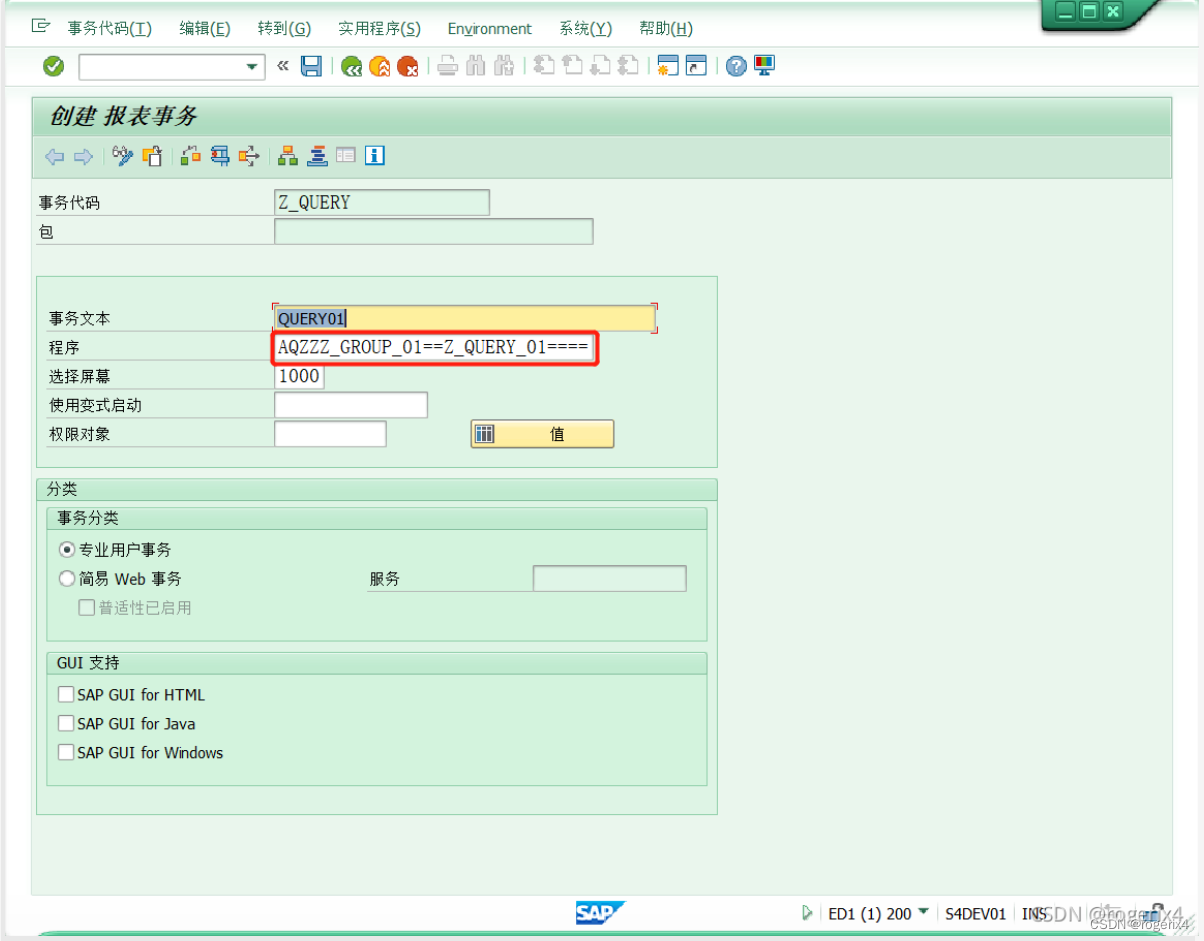Click inside the 使用变式启动 input field
The width and height of the screenshot is (1204, 941).
[350, 404]
